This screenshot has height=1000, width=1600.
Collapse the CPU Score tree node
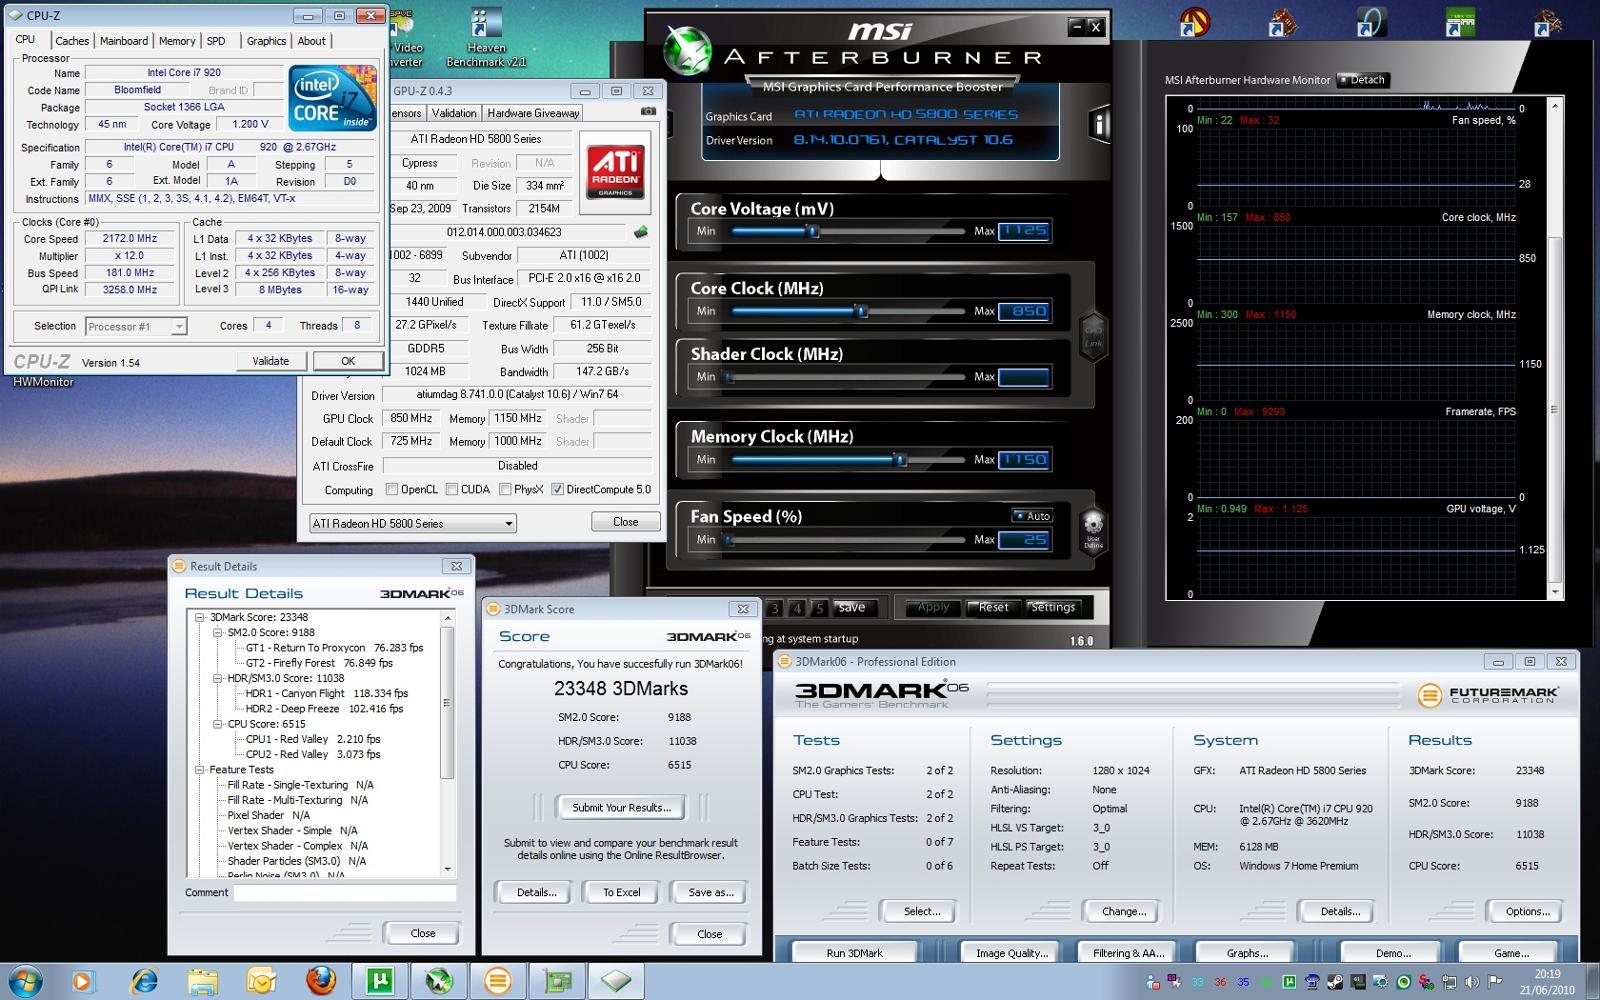tap(217, 724)
